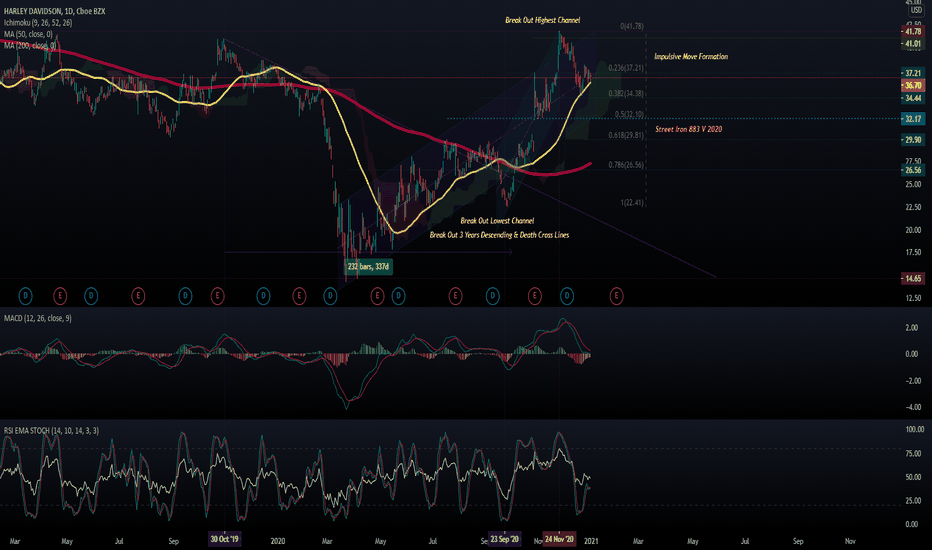Click the April 2020 earnings E marker
Viewport: 932px width, 550px height.
377,296
